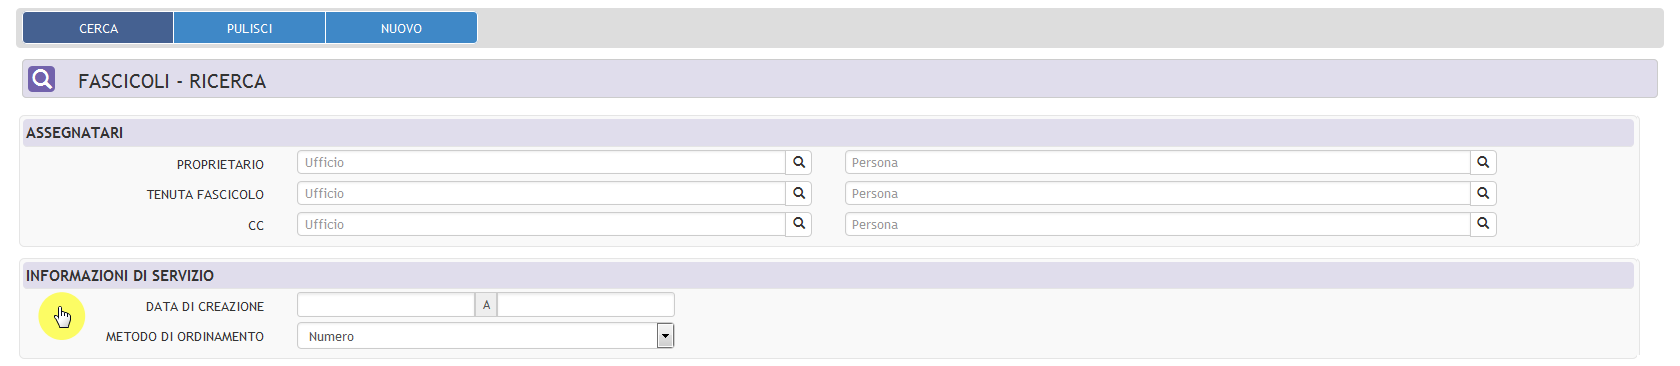Click search icon for Proprietario Persona

coord(1483,162)
